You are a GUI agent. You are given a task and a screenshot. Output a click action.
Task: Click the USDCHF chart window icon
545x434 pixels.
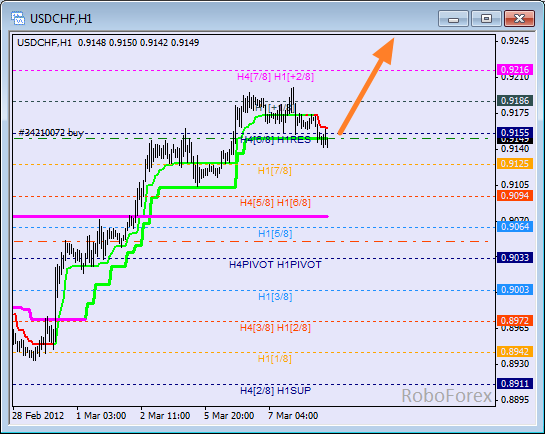tap(17, 18)
